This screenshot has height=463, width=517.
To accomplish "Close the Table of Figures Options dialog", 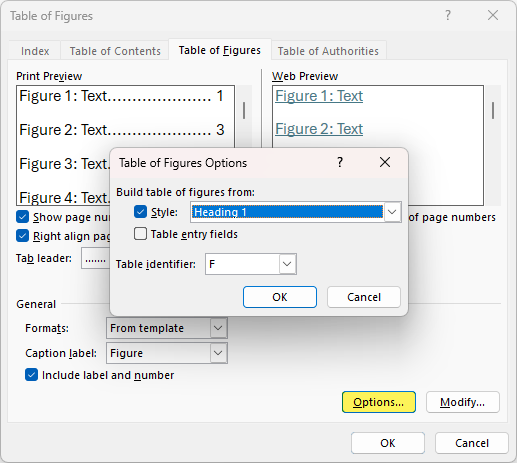I will [385, 163].
